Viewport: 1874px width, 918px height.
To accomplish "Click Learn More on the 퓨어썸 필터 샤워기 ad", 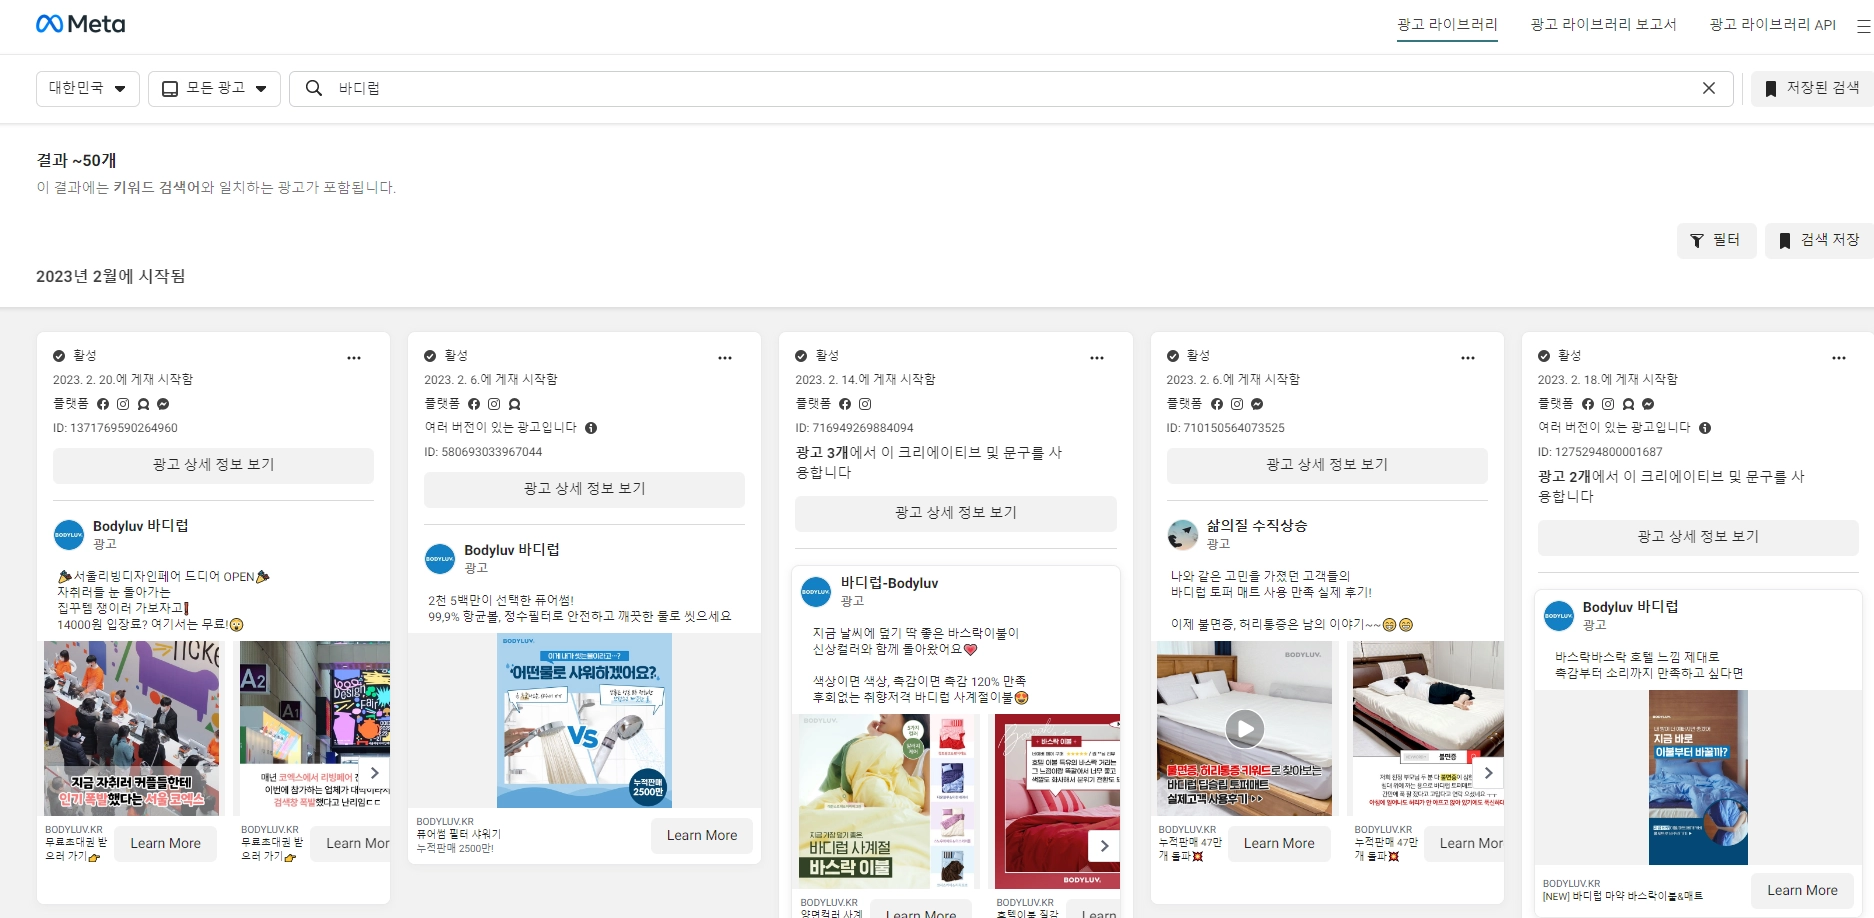I will pyautogui.click(x=702, y=836).
